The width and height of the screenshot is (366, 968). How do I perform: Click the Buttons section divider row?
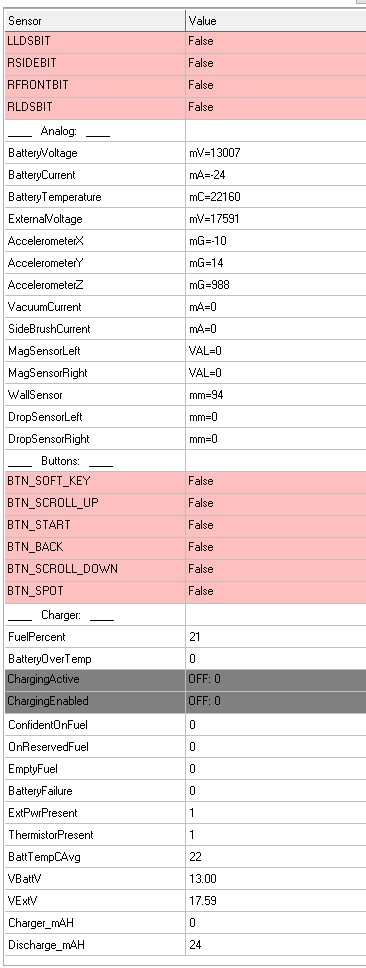point(185,461)
